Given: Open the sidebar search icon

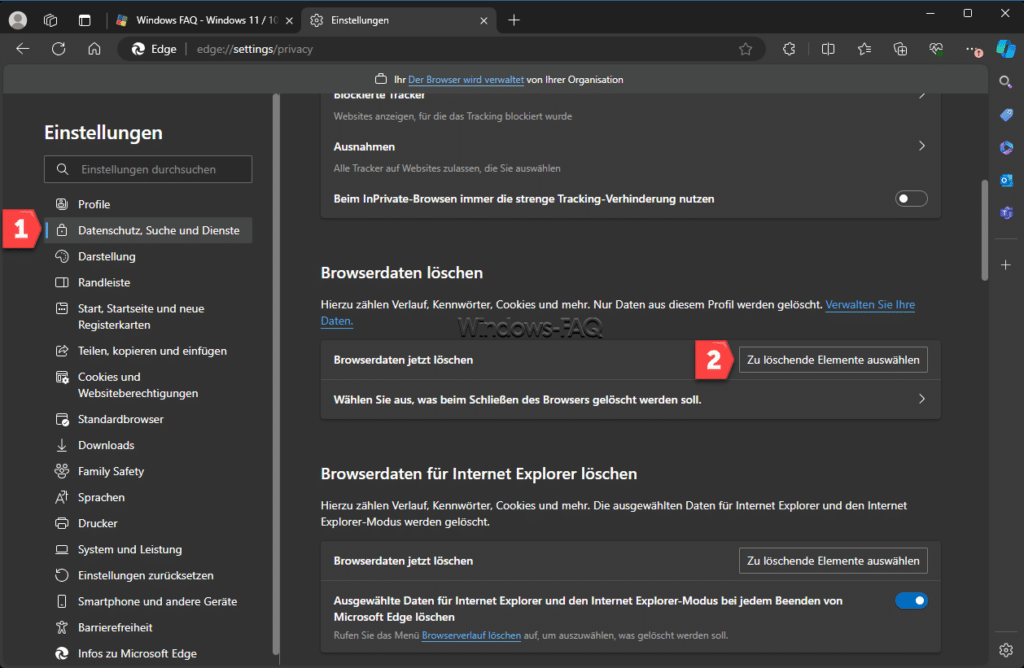Looking at the screenshot, I should click(1006, 82).
